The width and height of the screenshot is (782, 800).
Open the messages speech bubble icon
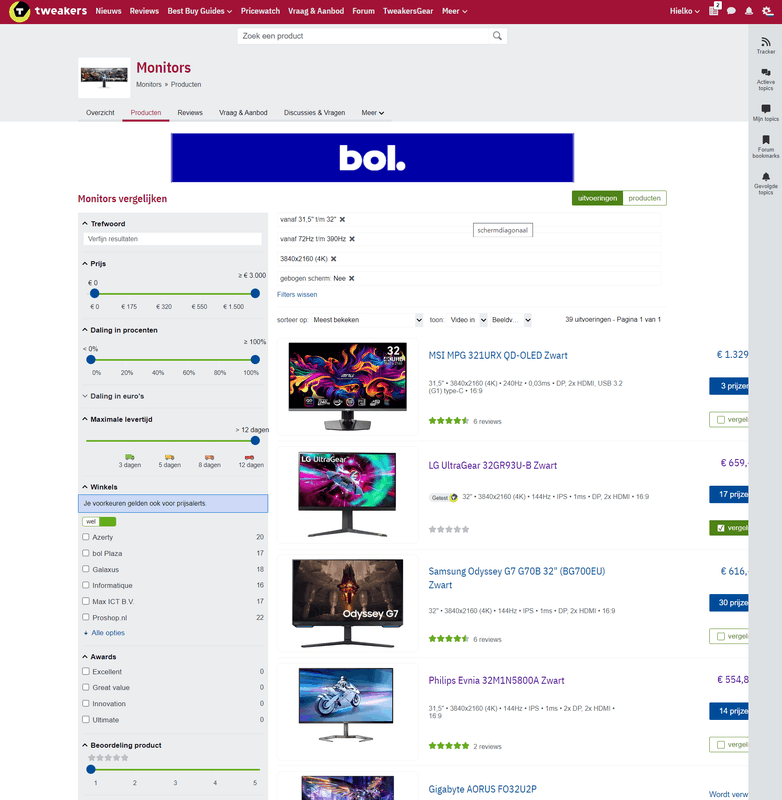tap(731, 11)
